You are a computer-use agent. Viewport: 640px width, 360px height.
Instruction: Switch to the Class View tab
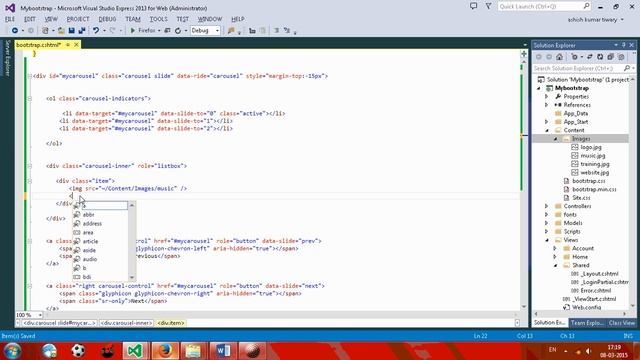(x=622, y=323)
